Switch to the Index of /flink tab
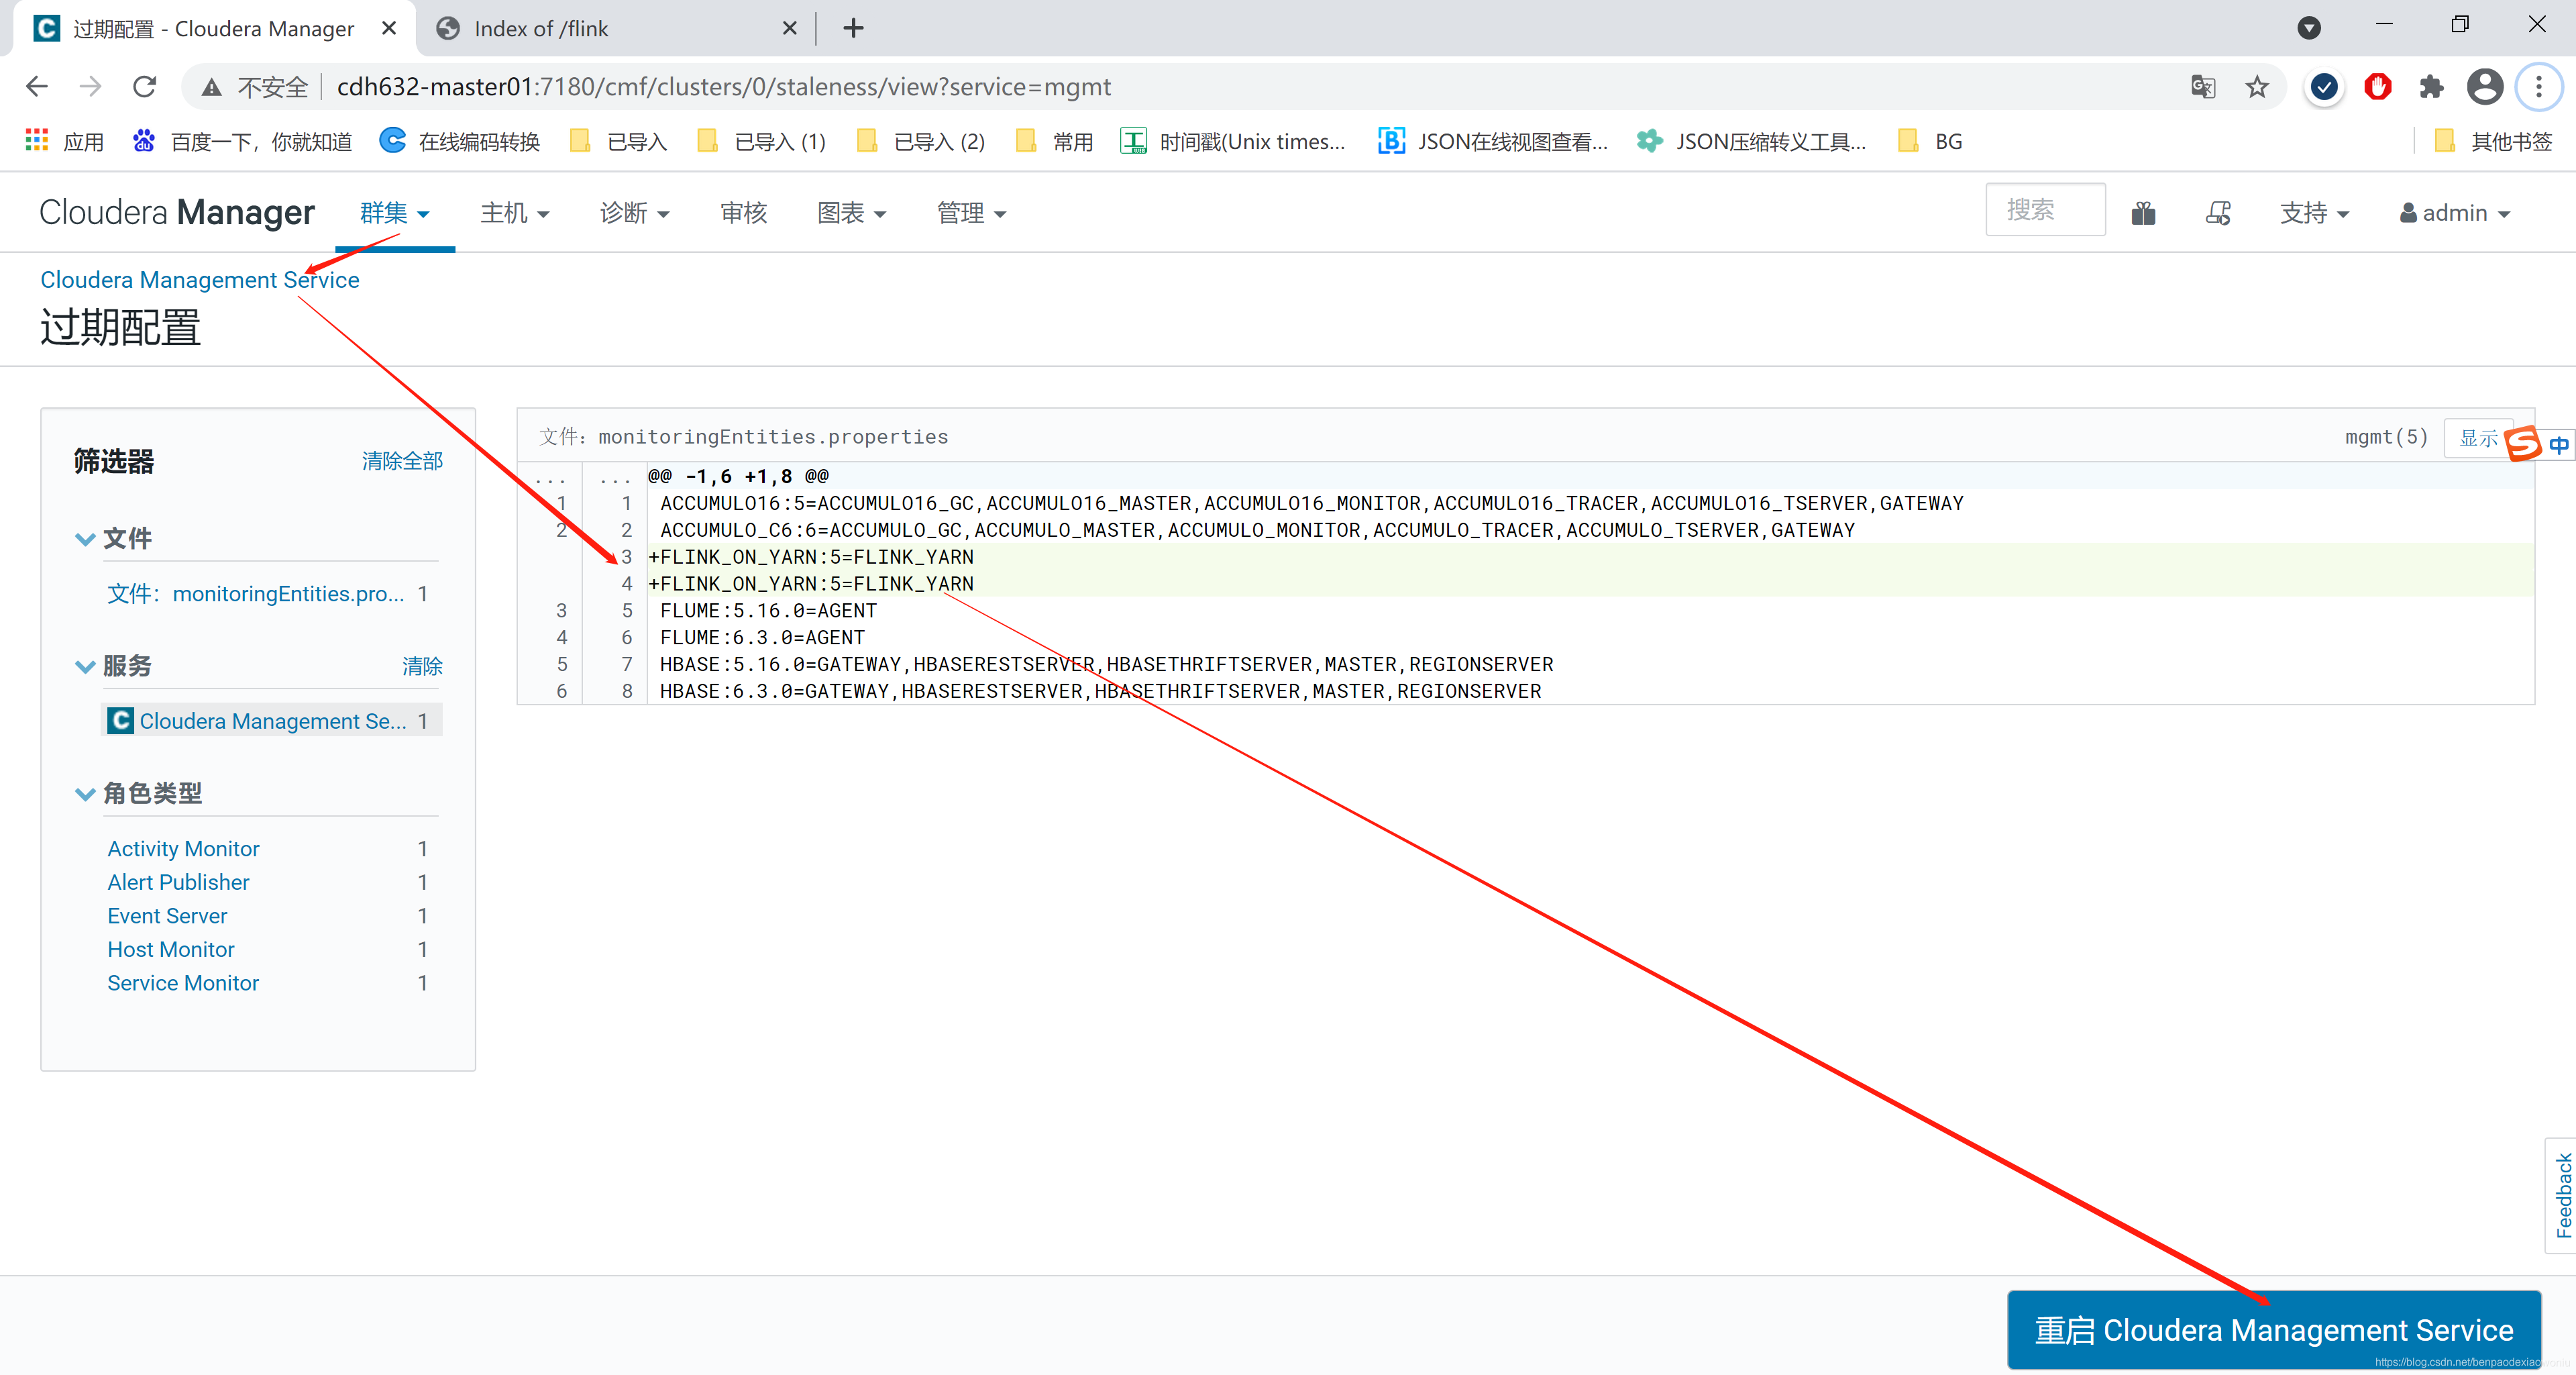 coord(615,28)
